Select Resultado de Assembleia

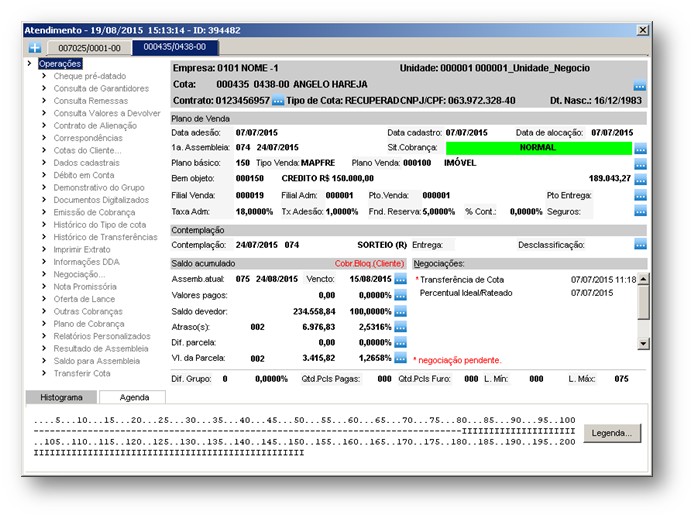[x=101, y=349]
